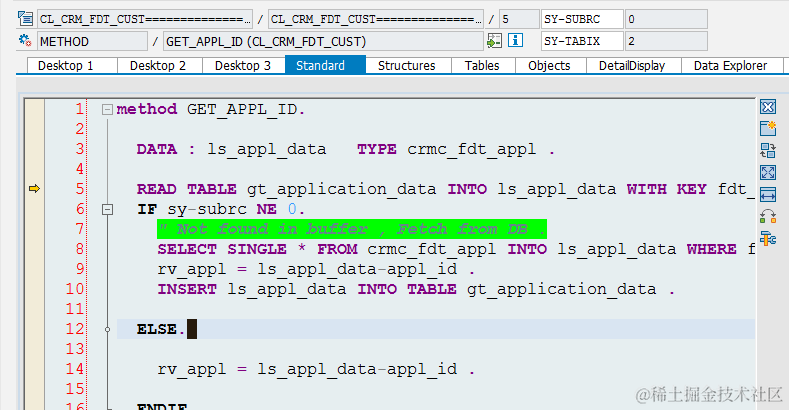Click line number 10 in the gutter

pyautogui.click(x=75, y=289)
